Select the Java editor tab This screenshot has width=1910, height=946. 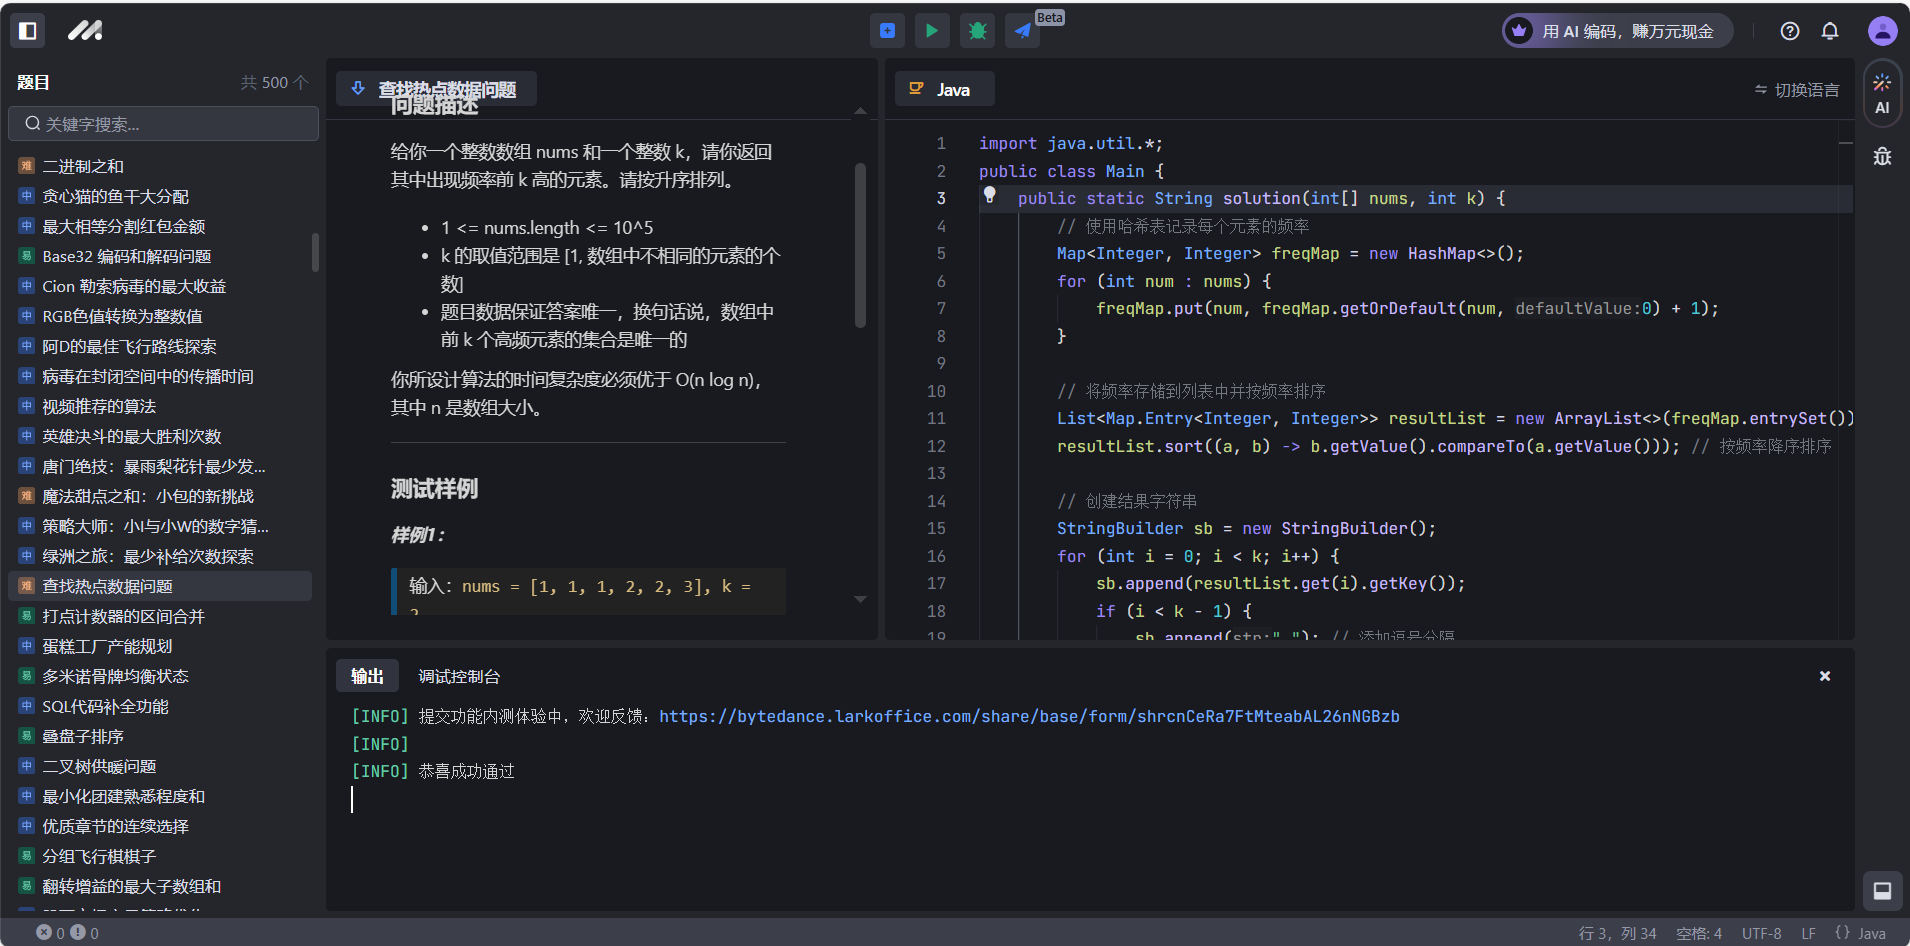click(944, 89)
